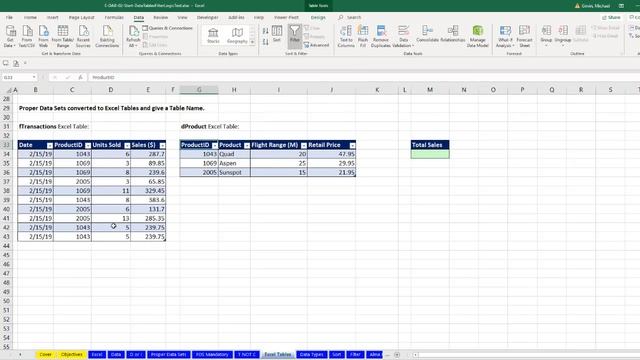The width and height of the screenshot is (640, 360).
Task: Open the Cover sheet tab
Action: 46,354
